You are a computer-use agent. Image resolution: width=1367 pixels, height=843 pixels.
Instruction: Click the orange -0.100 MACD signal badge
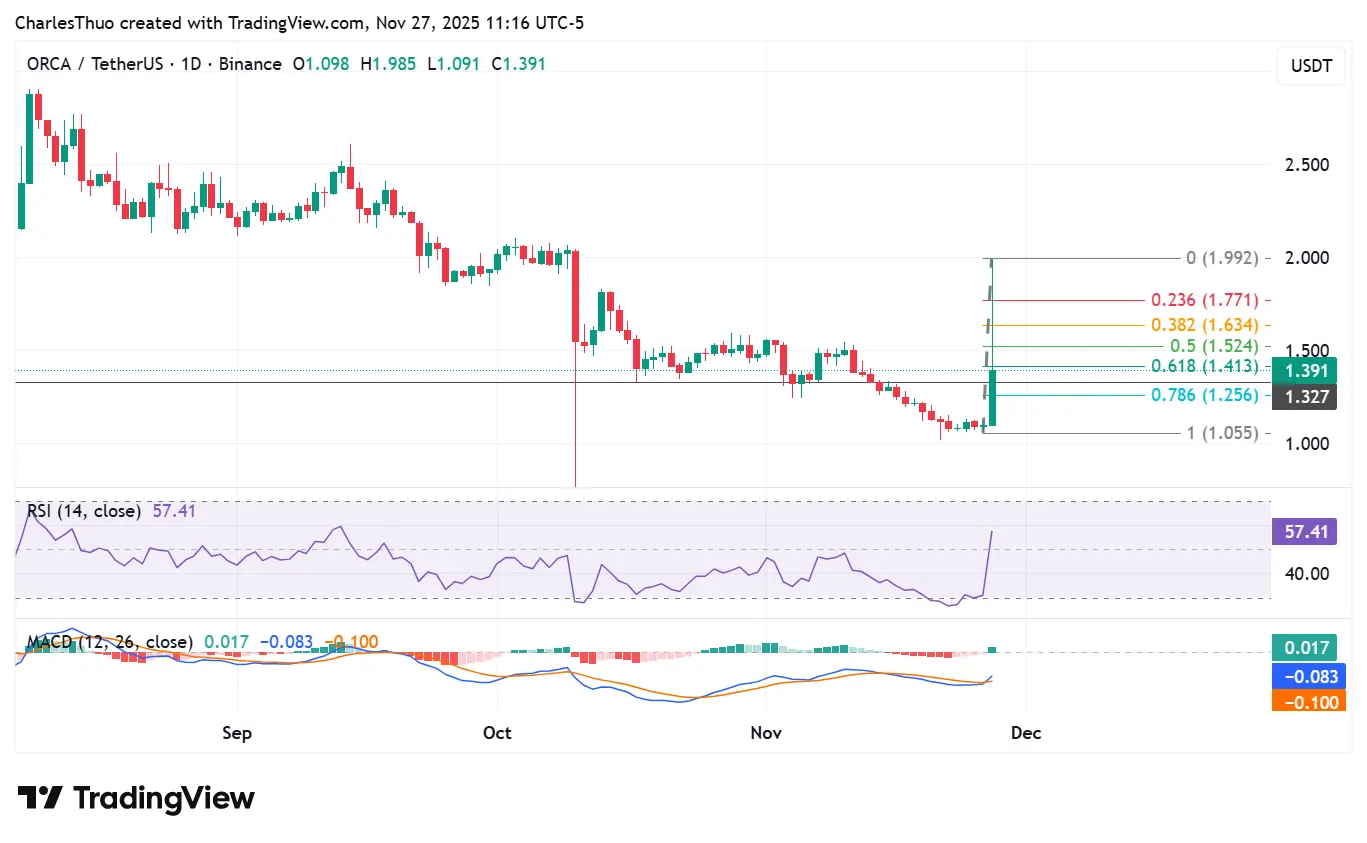[1306, 702]
